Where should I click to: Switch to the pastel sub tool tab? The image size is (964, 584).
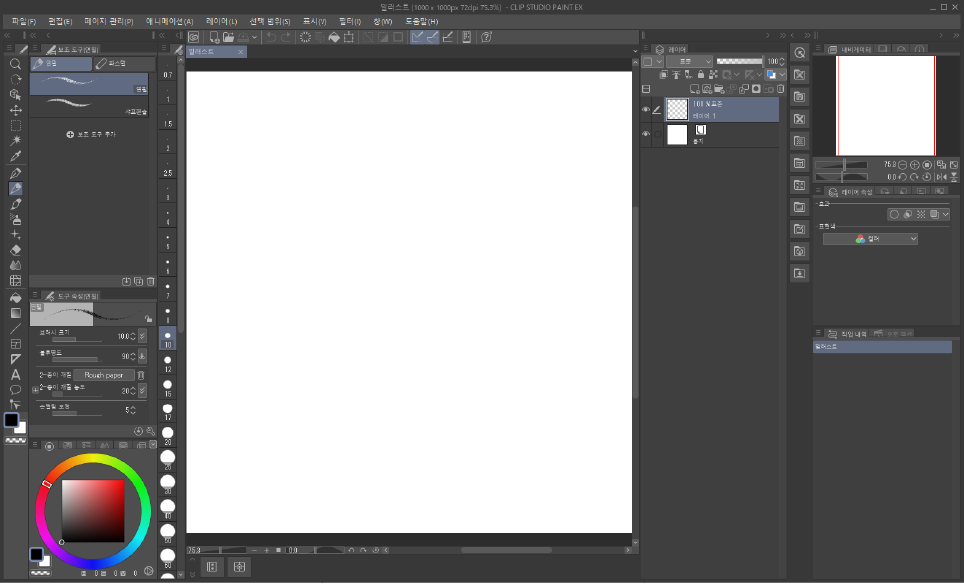point(124,63)
